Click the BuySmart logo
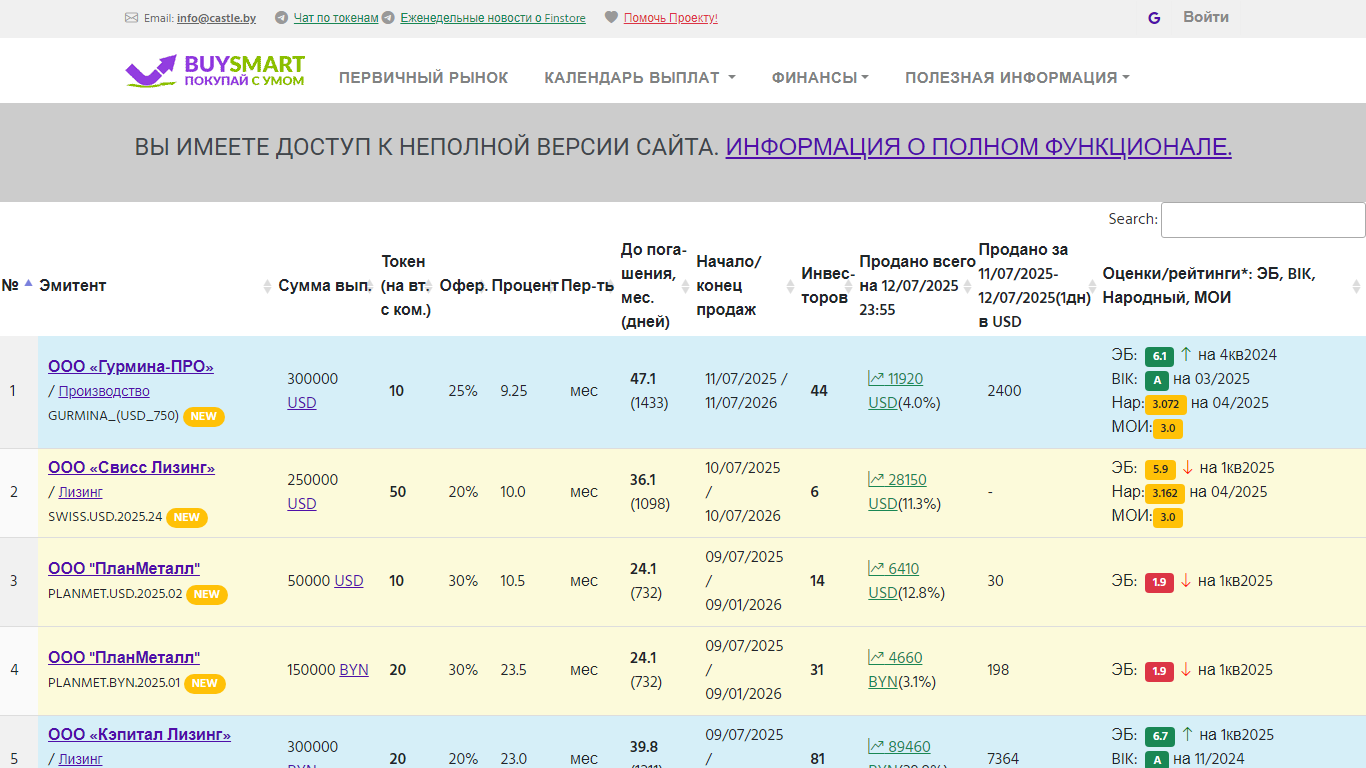This screenshot has width=1366, height=768. pyautogui.click(x=215, y=71)
